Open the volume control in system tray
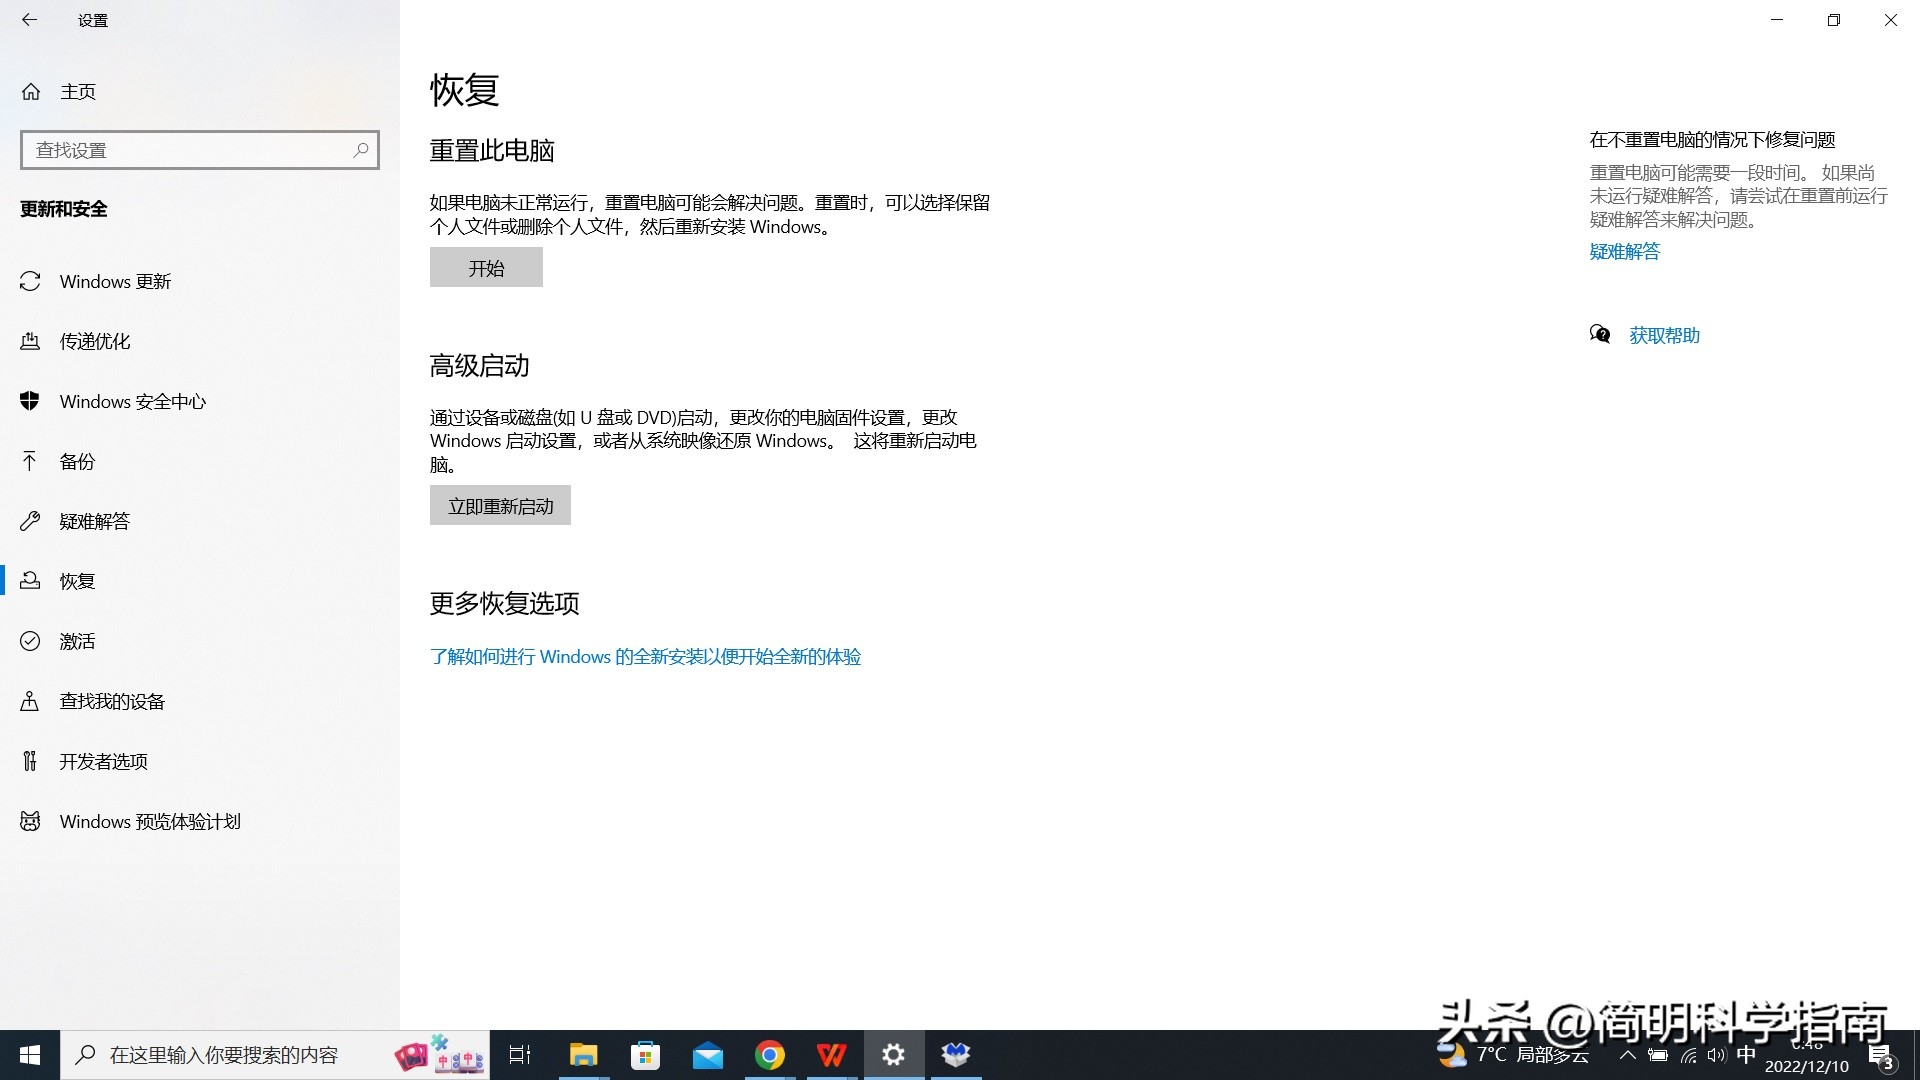The height and width of the screenshot is (1080, 1920). coord(1716,1054)
